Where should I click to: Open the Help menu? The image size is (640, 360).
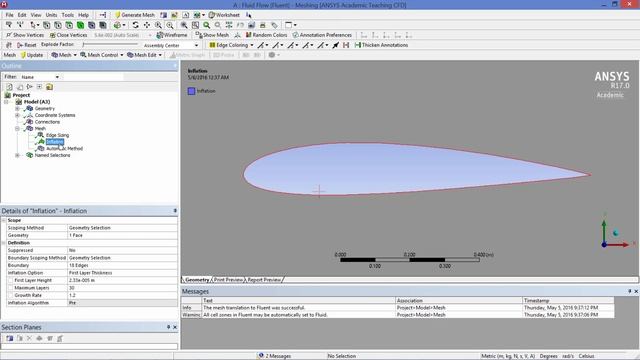(x=83, y=15)
